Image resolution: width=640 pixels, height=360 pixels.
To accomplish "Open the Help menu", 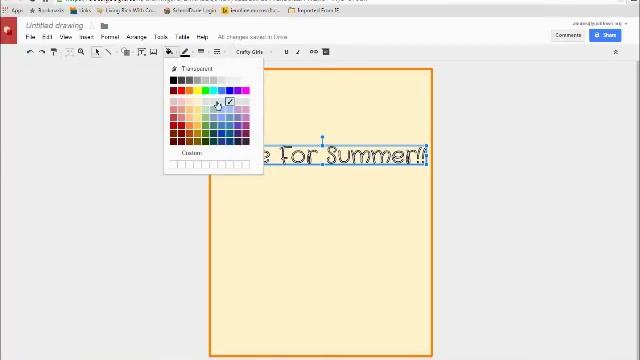I will (x=202, y=37).
